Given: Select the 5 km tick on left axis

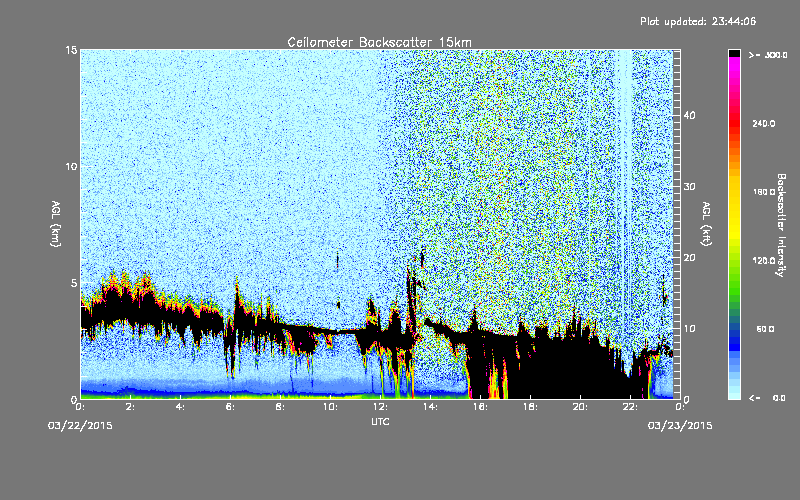Looking at the screenshot, I should [x=74, y=283].
